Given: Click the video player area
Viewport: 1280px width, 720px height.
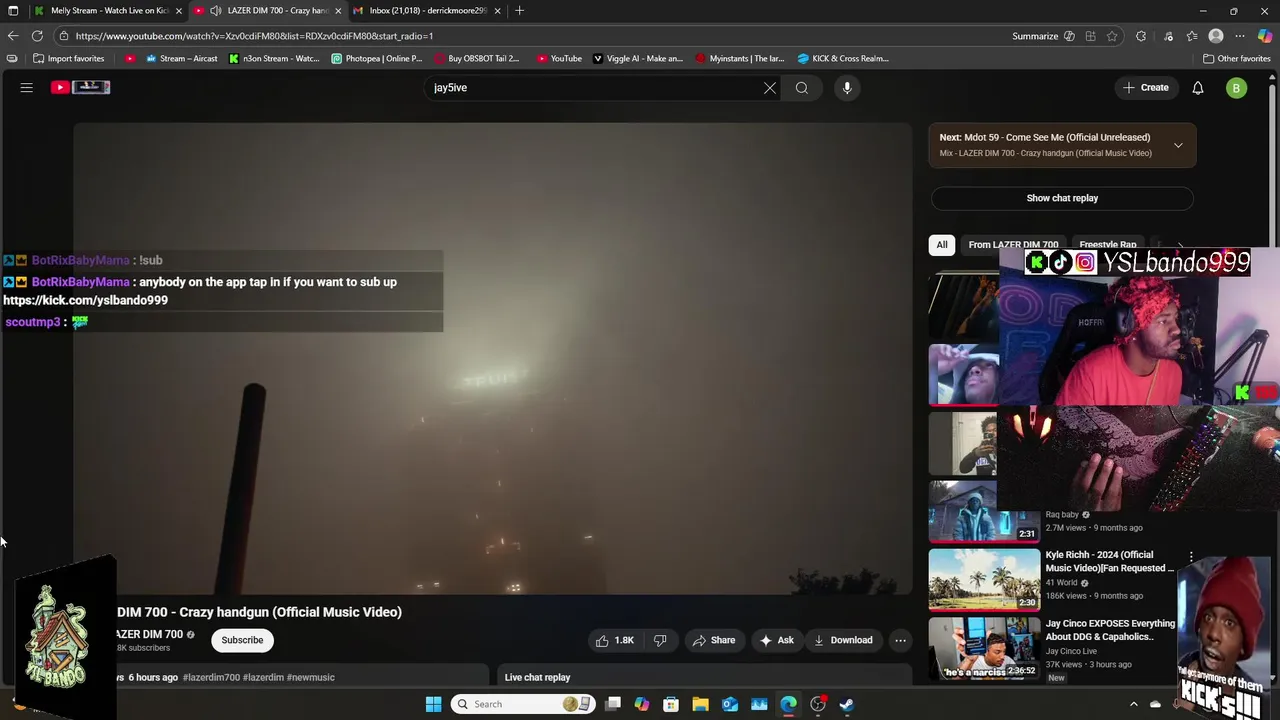Looking at the screenshot, I should [x=492, y=358].
